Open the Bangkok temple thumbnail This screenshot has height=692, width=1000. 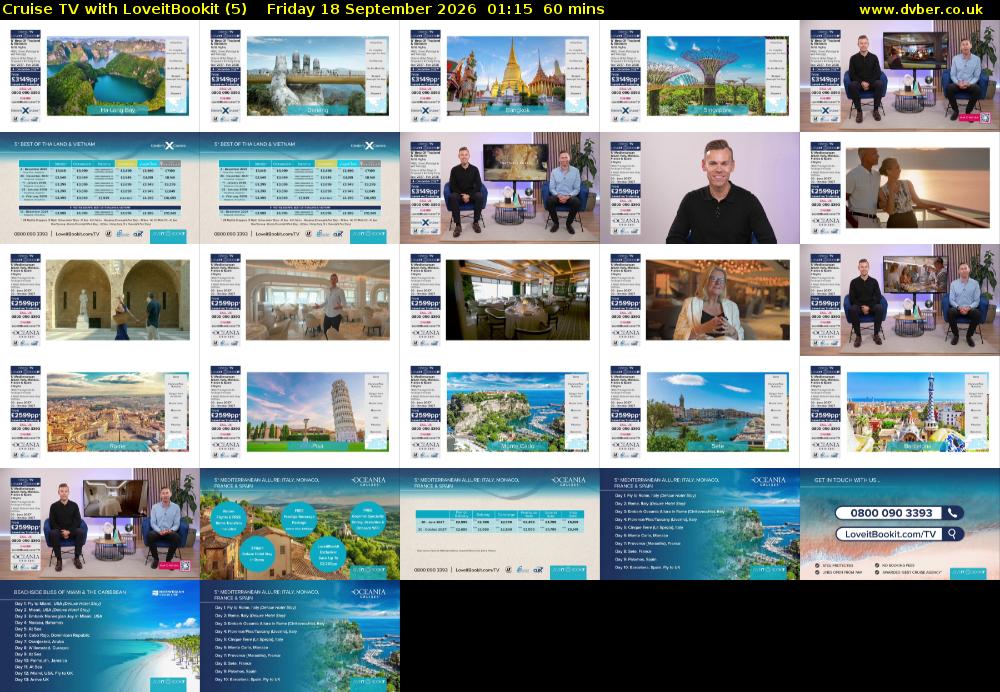[x=499, y=76]
